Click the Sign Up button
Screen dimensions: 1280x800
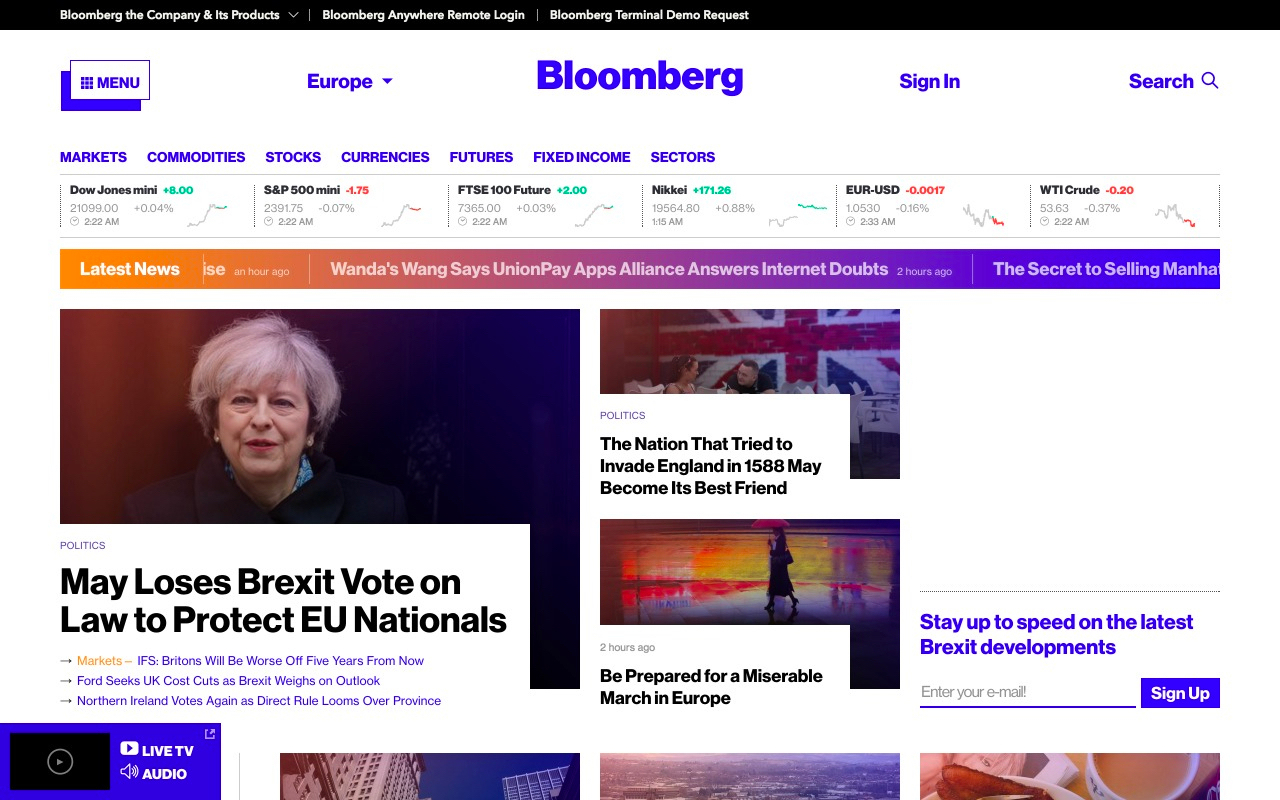(x=1180, y=693)
